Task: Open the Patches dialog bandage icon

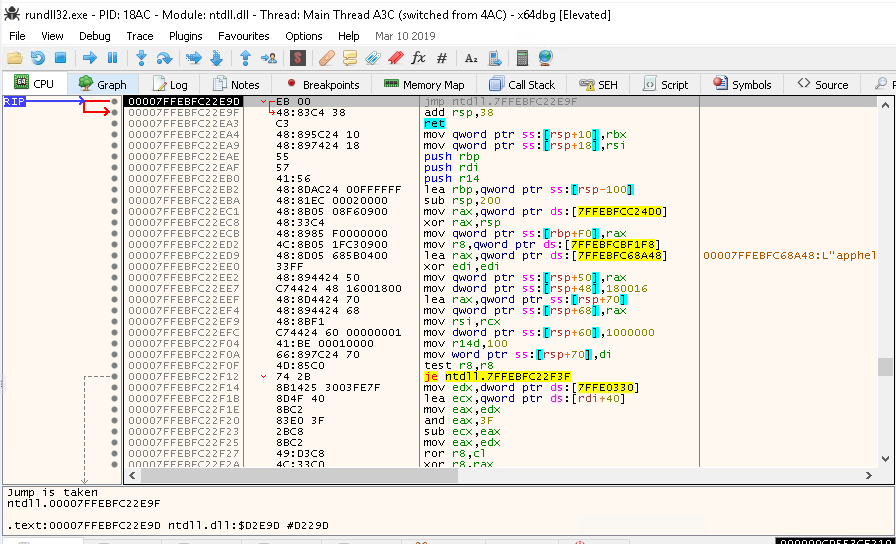Action: pos(327,58)
